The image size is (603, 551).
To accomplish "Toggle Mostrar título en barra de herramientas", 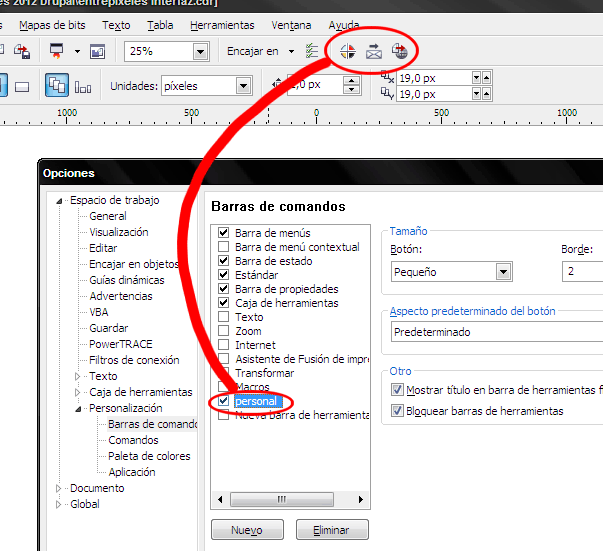I will click(397, 390).
